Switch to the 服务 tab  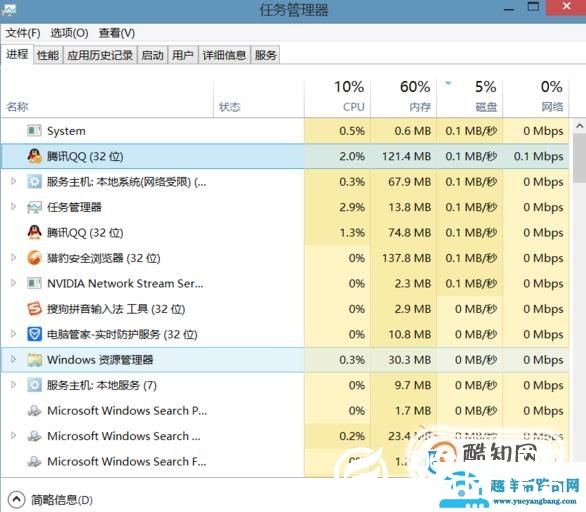(265, 55)
